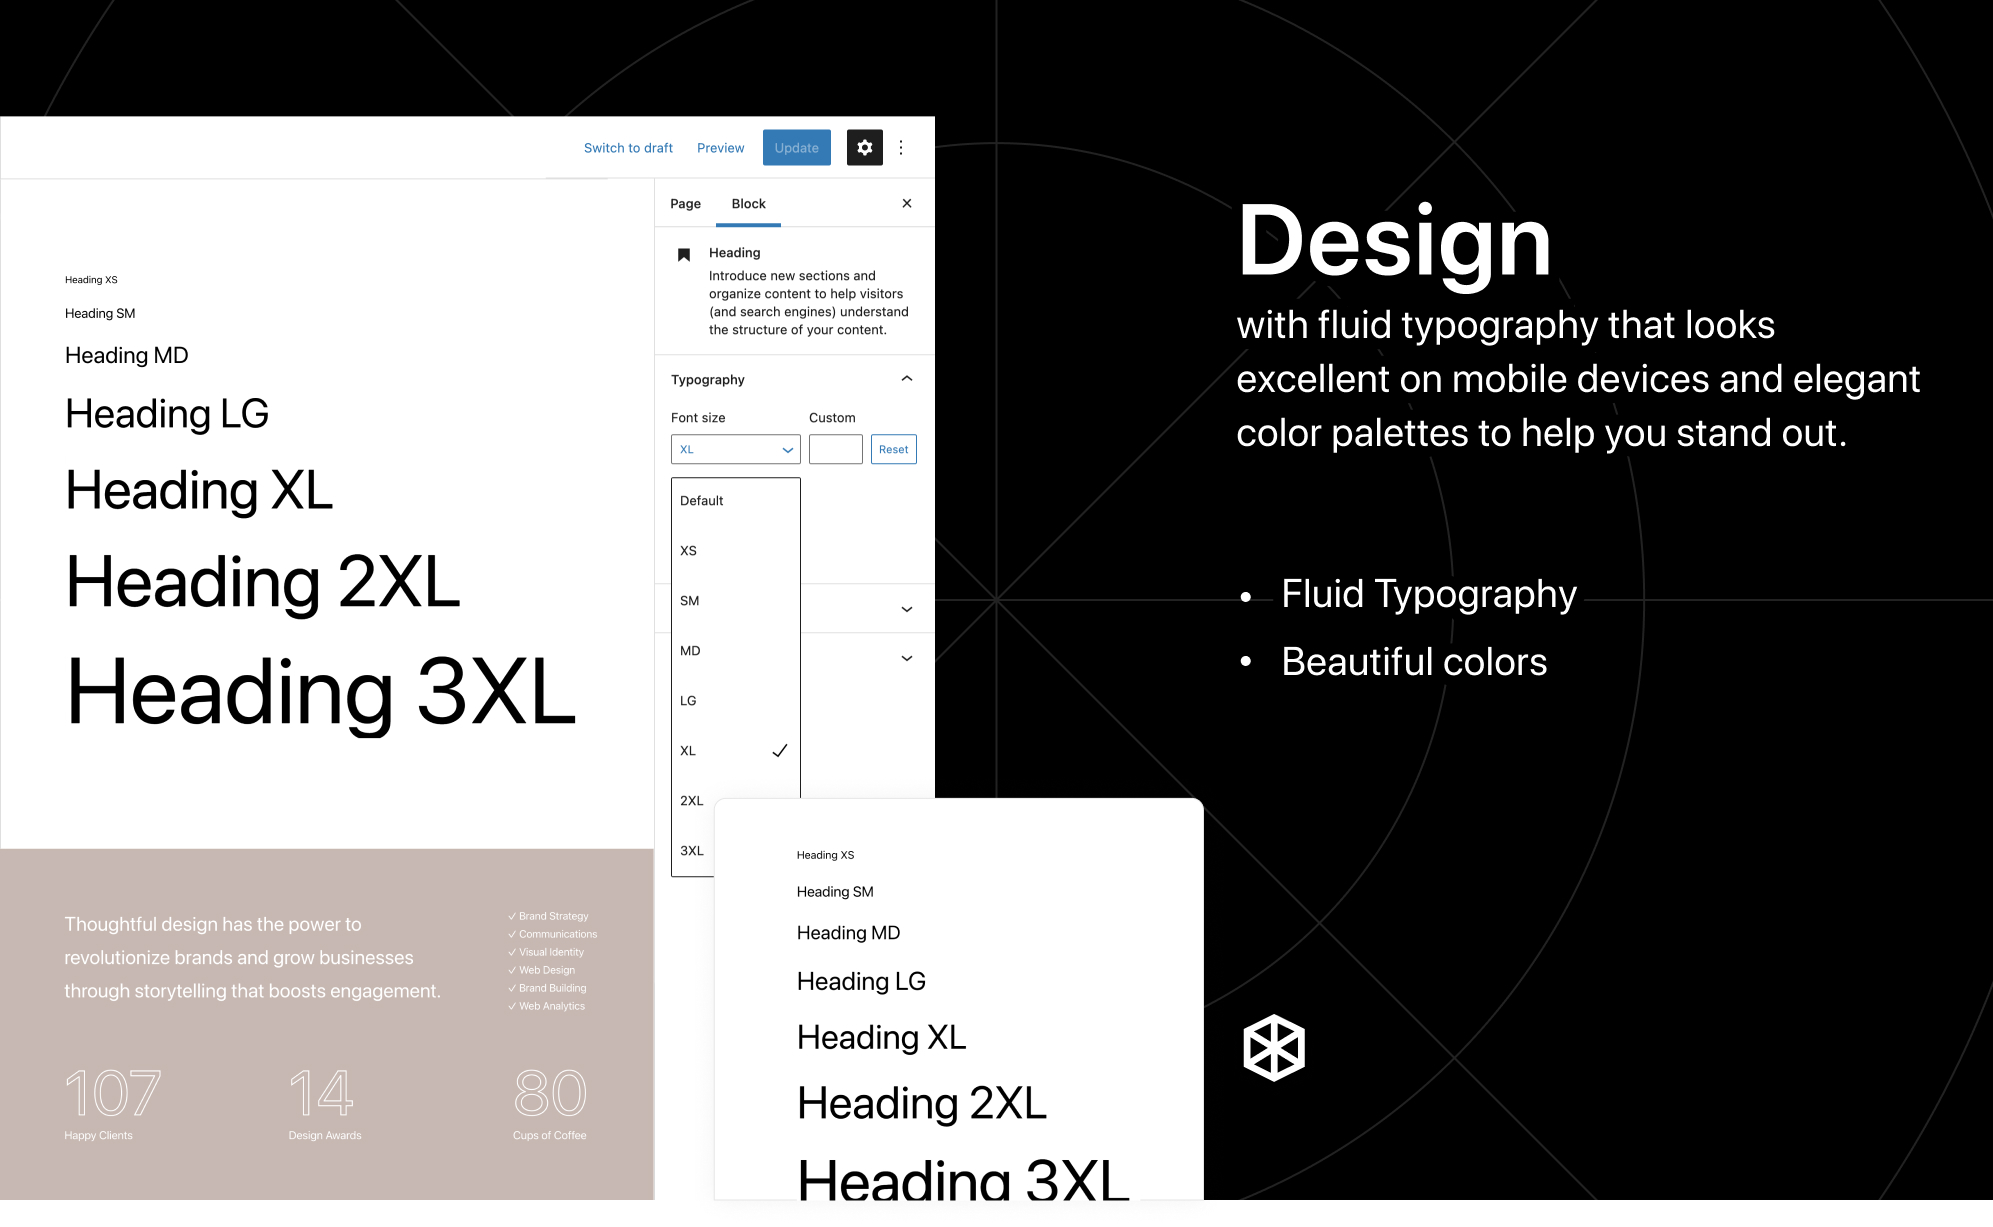Select the 3XL heading size option
Viewport: 1993px width, 1227px height.
pyautogui.click(x=693, y=850)
